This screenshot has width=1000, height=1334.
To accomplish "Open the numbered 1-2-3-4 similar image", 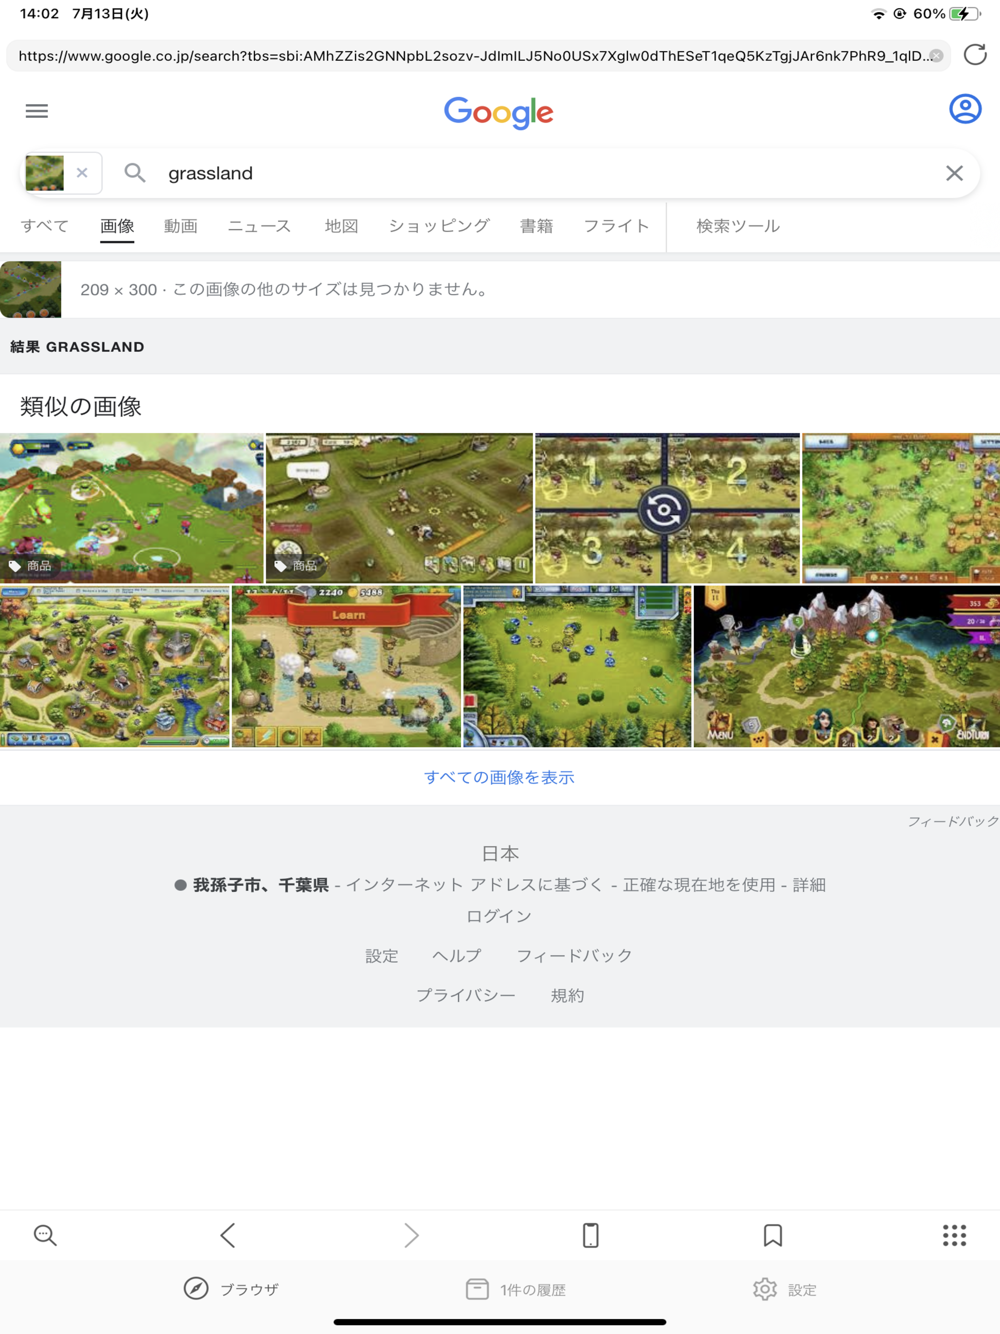I will coord(667,508).
